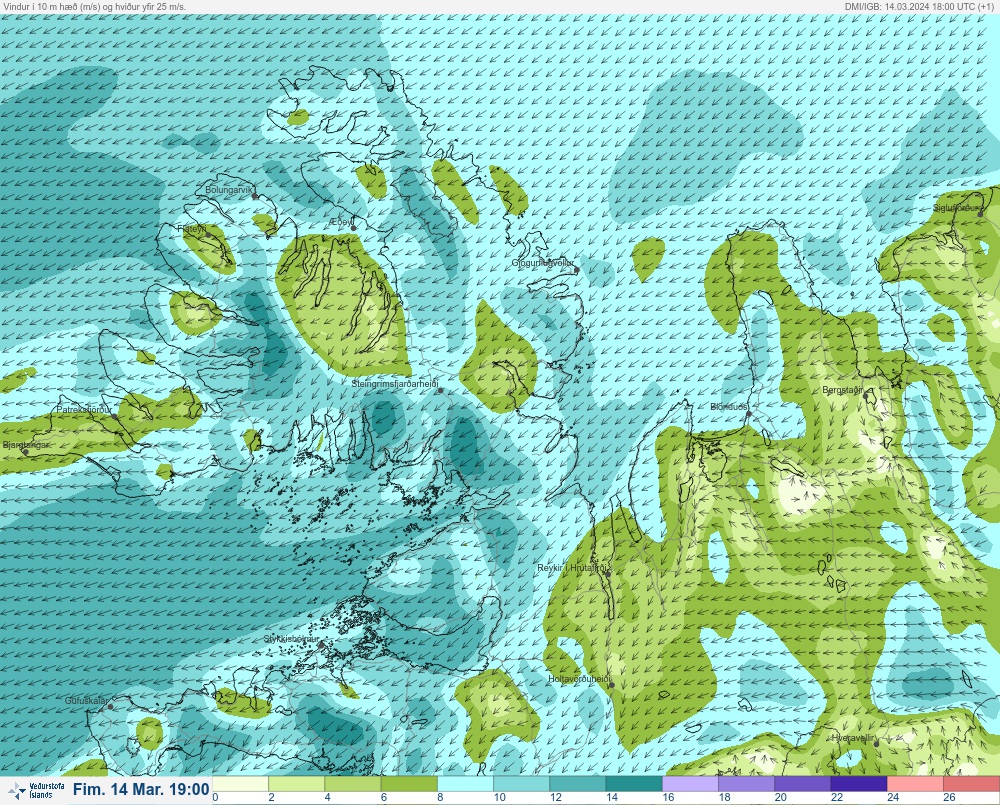Click the Holtavörðuheiði station label
Screen dimensions: 1000x805
(x=580, y=679)
